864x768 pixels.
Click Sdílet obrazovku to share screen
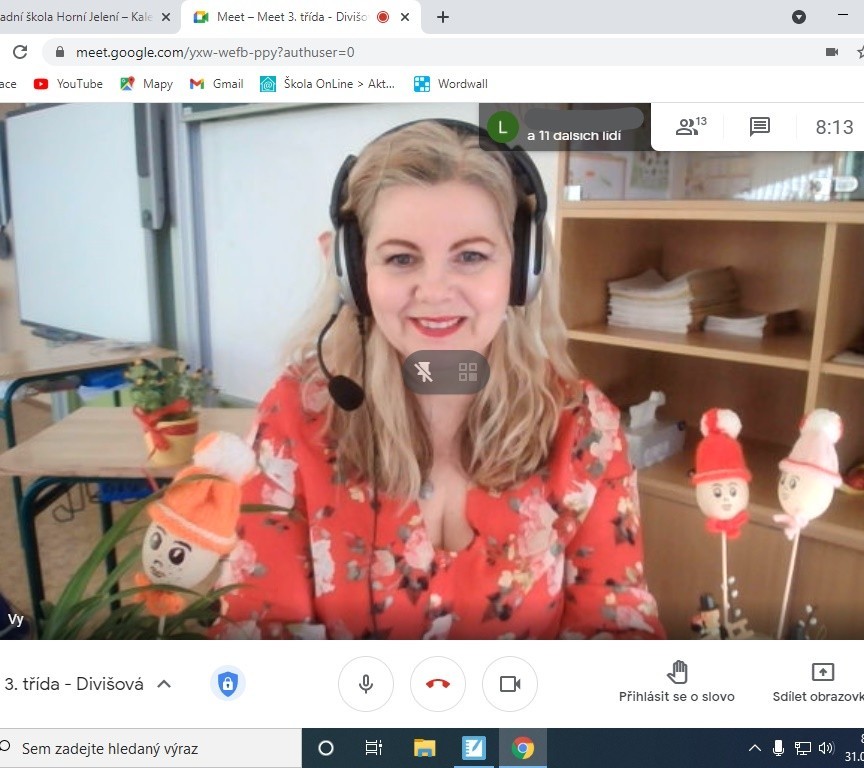(x=818, y=682)
